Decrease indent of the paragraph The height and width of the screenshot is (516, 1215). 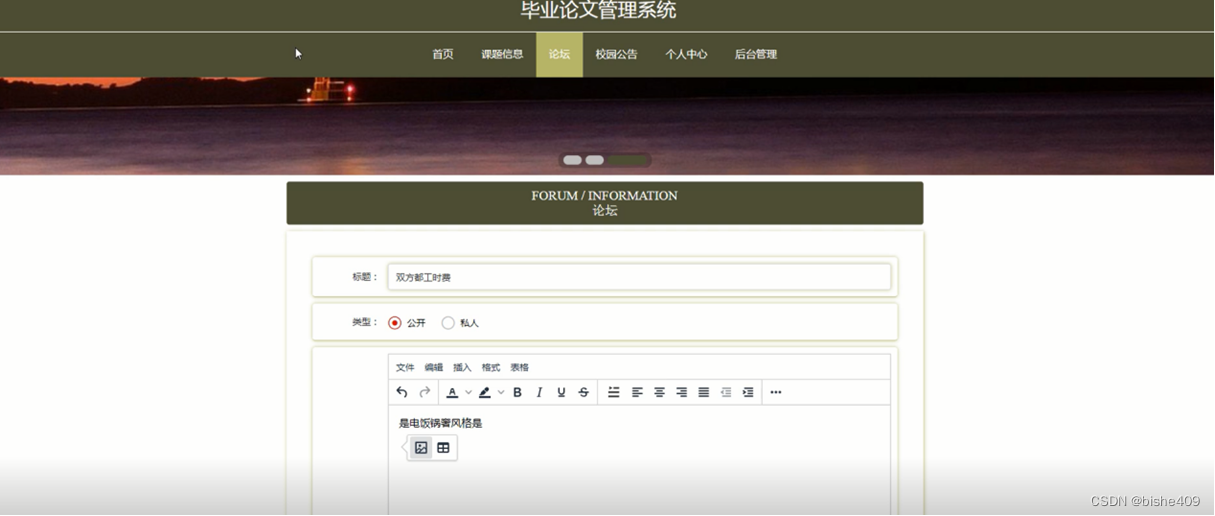tap(726, 392)
